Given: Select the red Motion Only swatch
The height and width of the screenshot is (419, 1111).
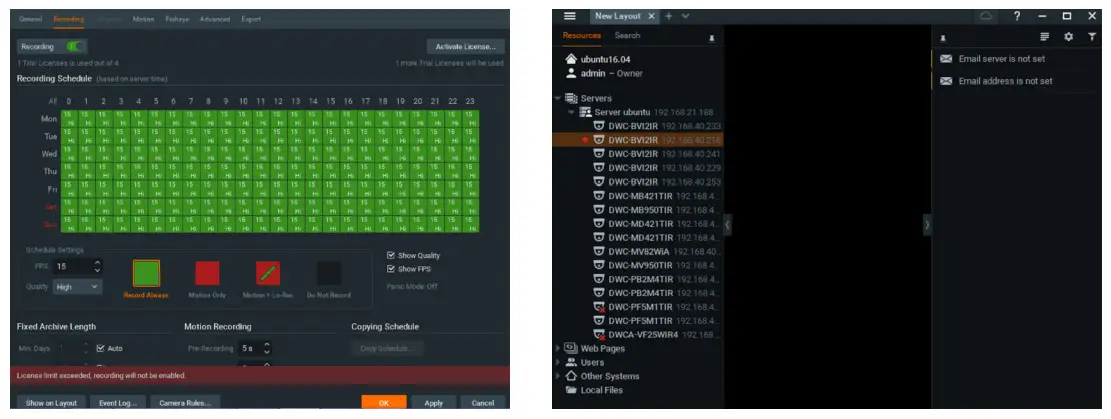Looking at the screenshot, I should [207, 274].
